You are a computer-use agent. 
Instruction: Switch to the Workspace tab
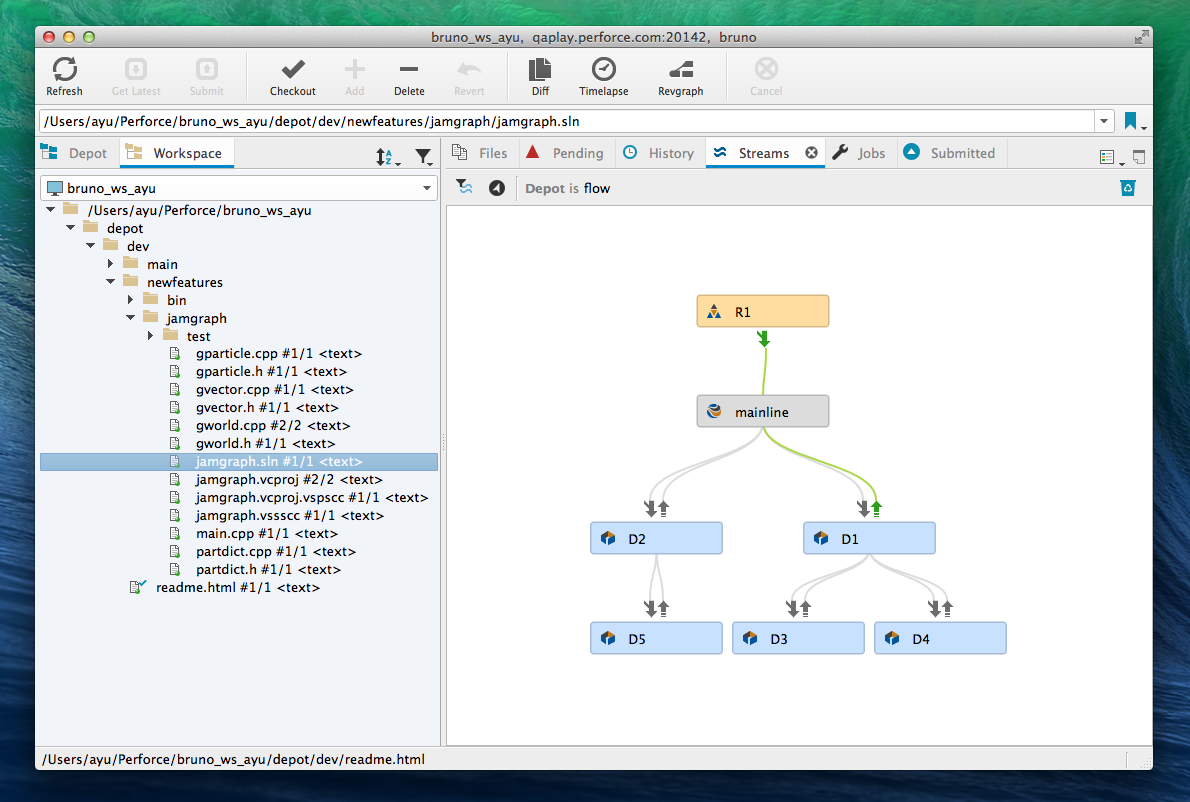(177, 153)
